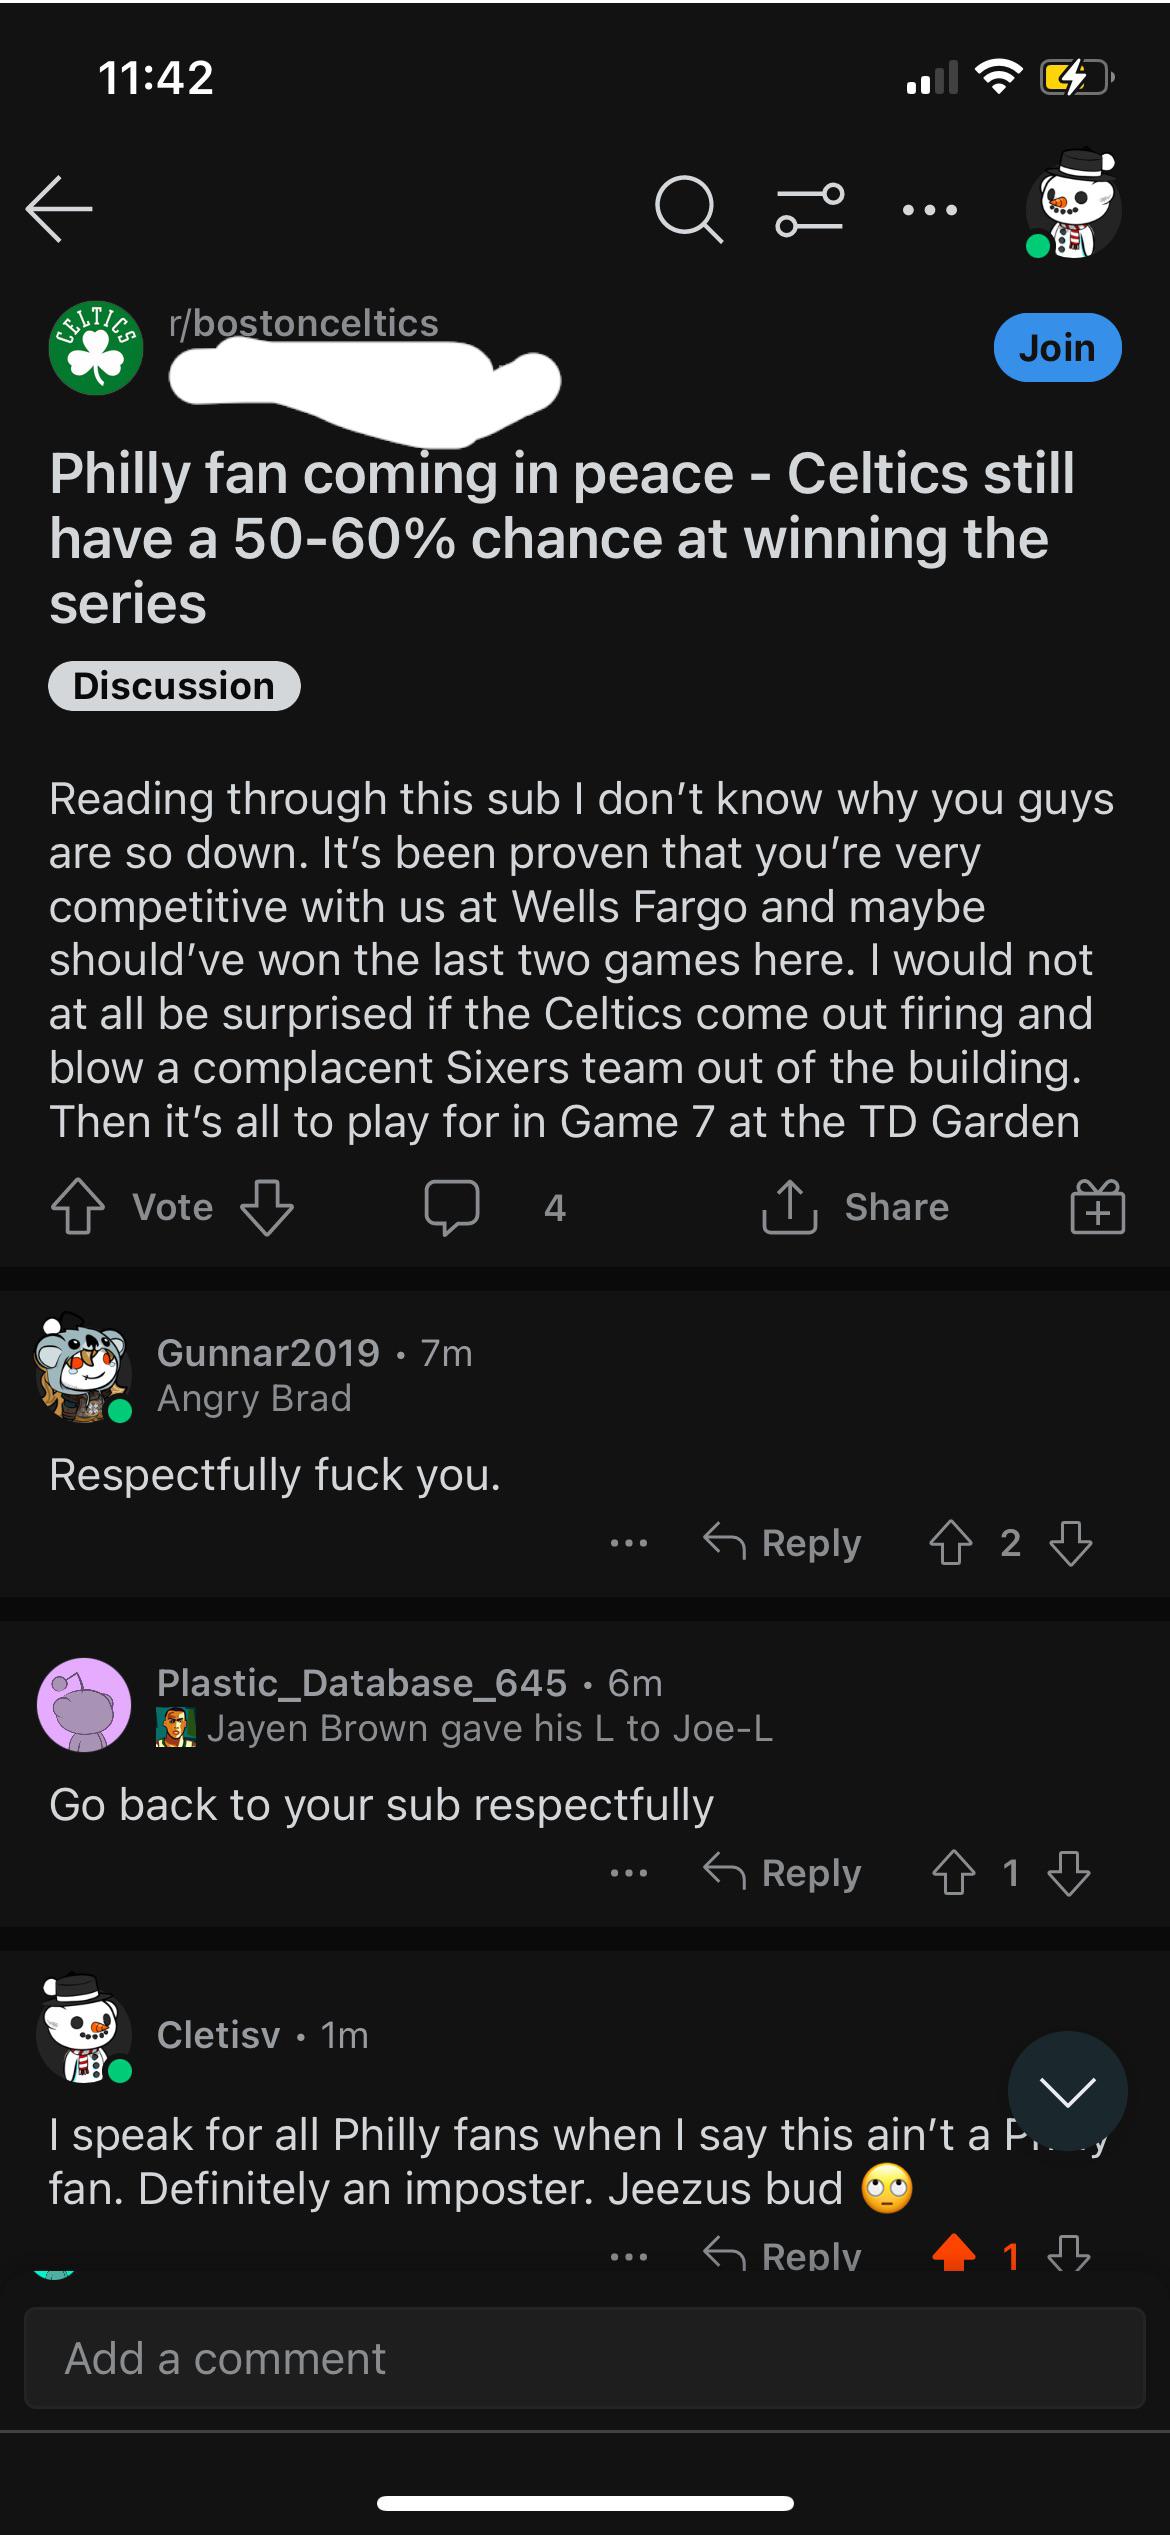Upvote the Philly fan post

(x=78, y=1207)
